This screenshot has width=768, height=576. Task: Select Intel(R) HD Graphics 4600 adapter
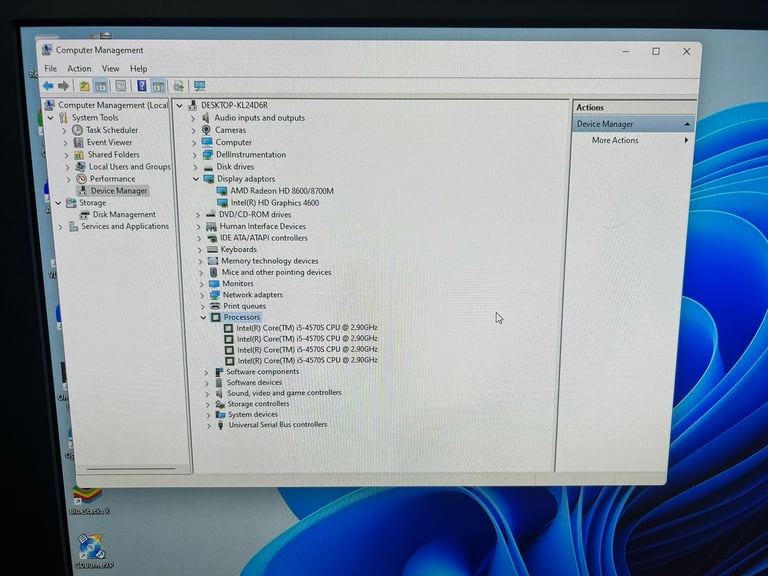pyautogui.click(x=274, y=202)
